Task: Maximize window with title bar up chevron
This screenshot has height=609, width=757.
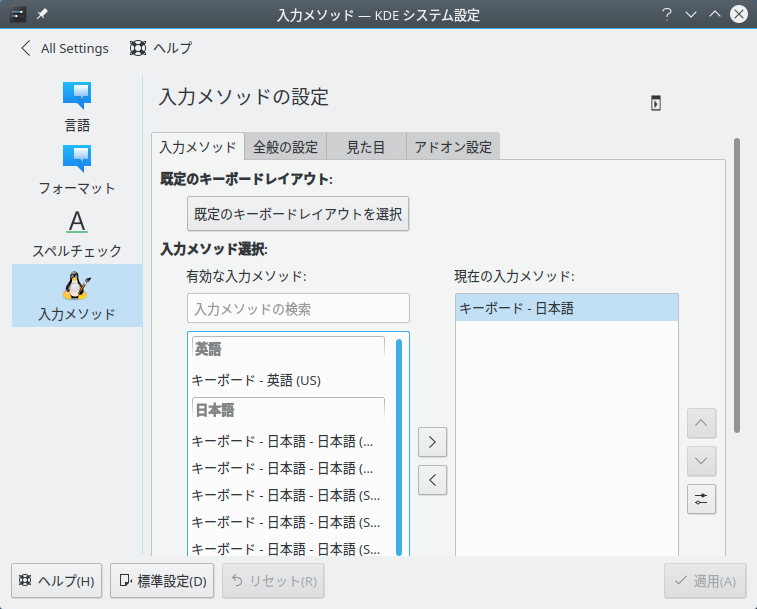Action: (715, 14)
